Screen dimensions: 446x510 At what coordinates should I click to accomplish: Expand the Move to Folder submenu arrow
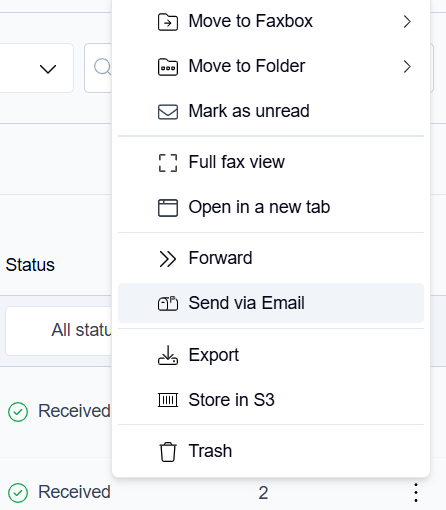(407, 67)
